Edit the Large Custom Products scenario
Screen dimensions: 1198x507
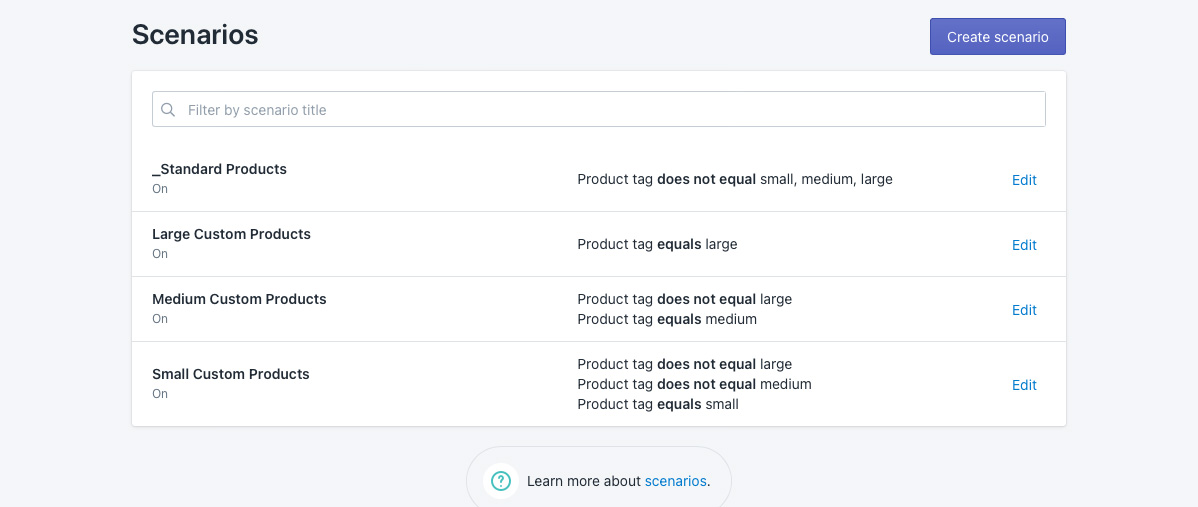pos(1024,245)
